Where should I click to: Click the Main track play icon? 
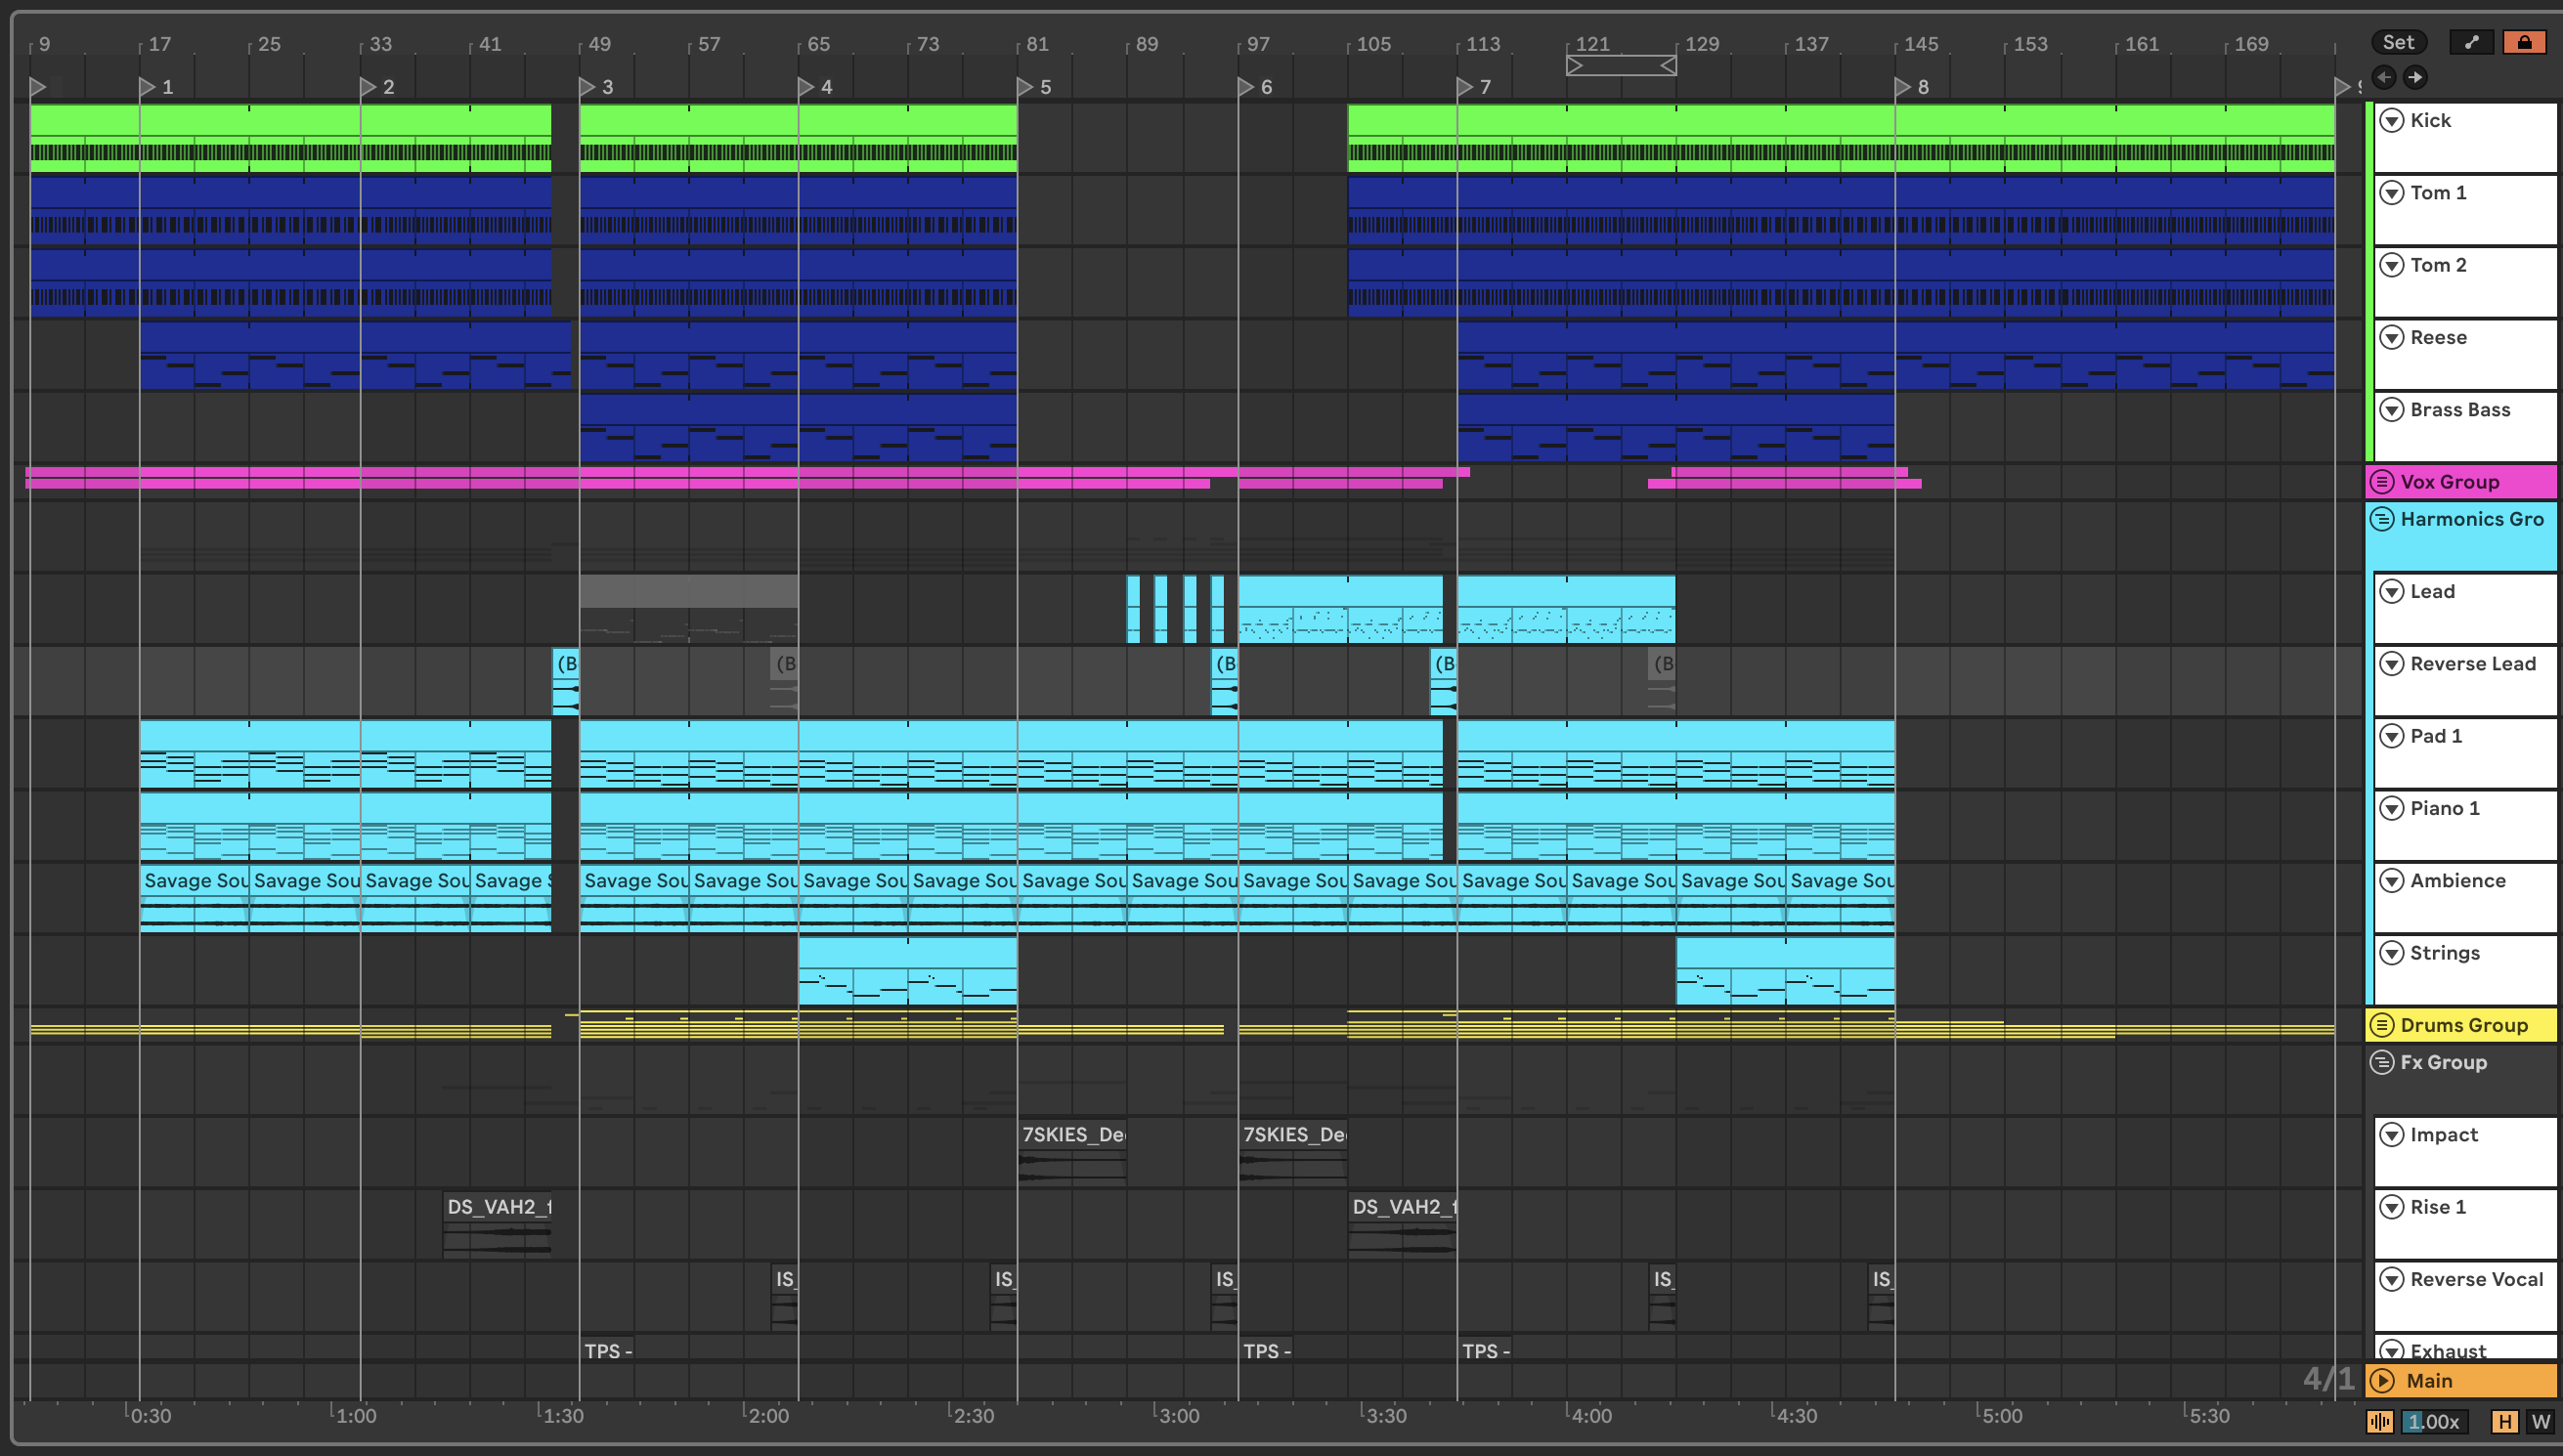point(2382,1381)
